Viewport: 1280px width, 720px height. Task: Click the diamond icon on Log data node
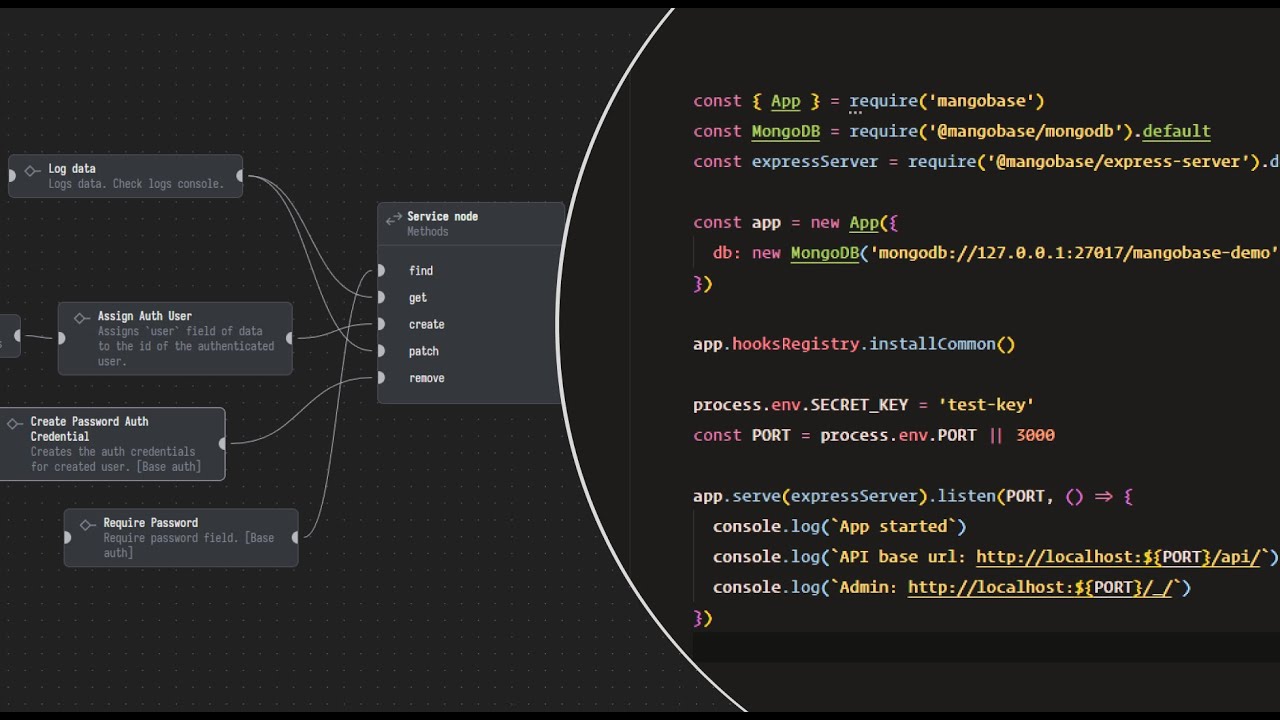(x=32, y=171)
